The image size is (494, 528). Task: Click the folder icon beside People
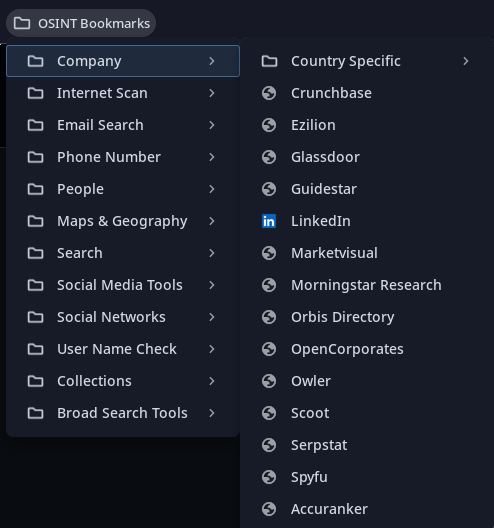click(35, 189)
